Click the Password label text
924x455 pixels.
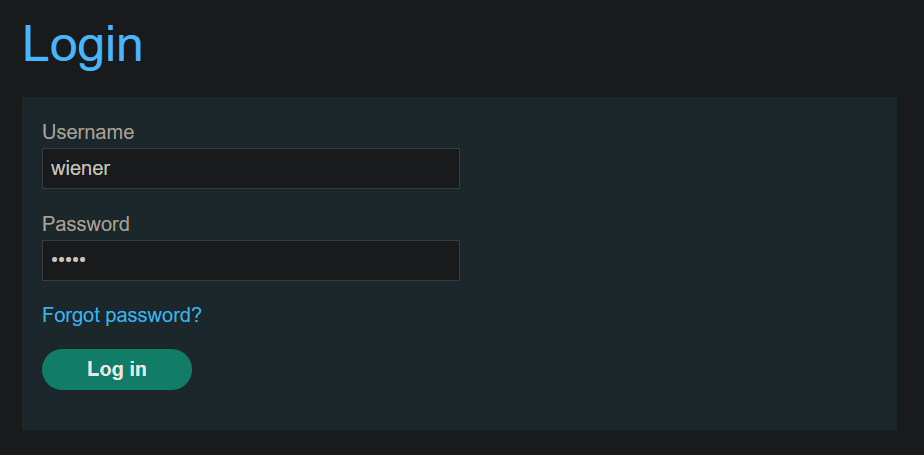pyautogui.click(x=86, y=224)
